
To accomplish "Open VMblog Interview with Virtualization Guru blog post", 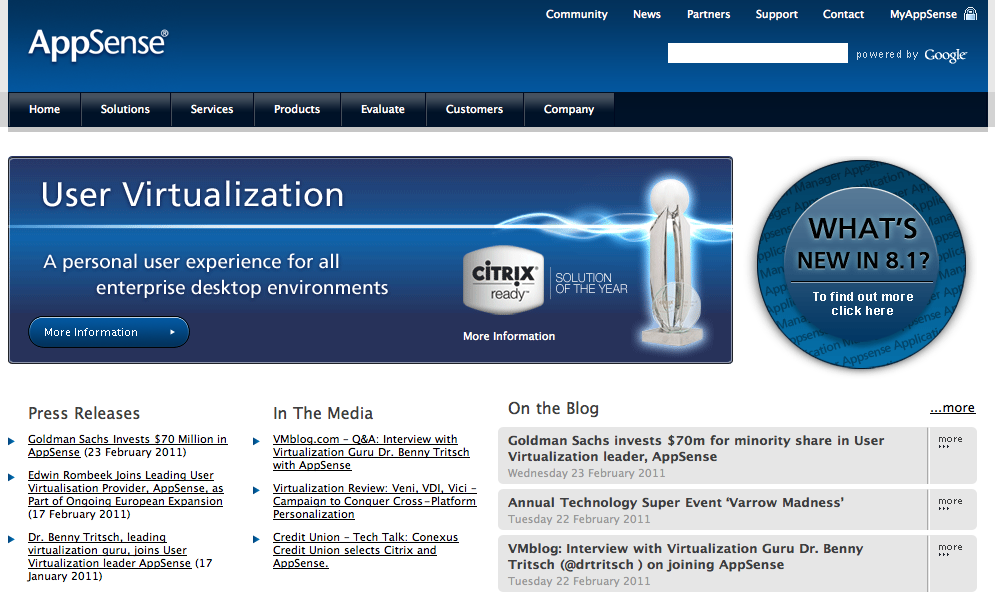I will pyautogui.click(x=685, y=556).
